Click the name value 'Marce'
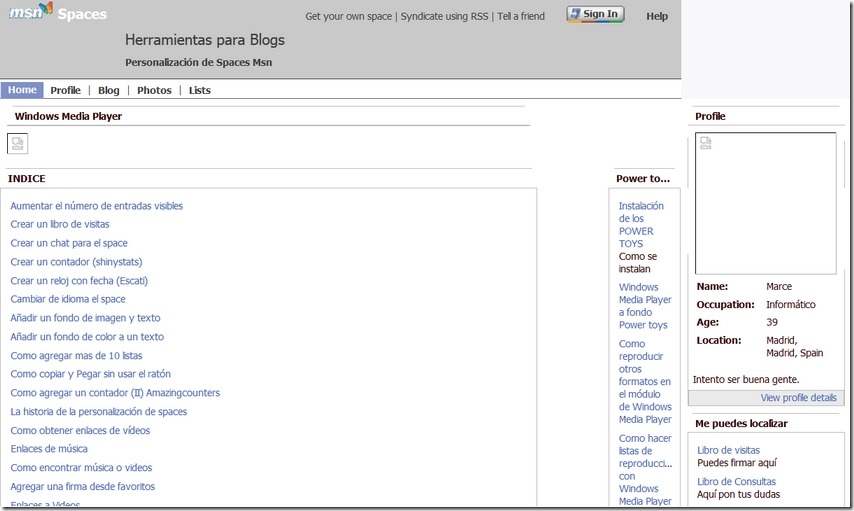 [x=779, y=287]
